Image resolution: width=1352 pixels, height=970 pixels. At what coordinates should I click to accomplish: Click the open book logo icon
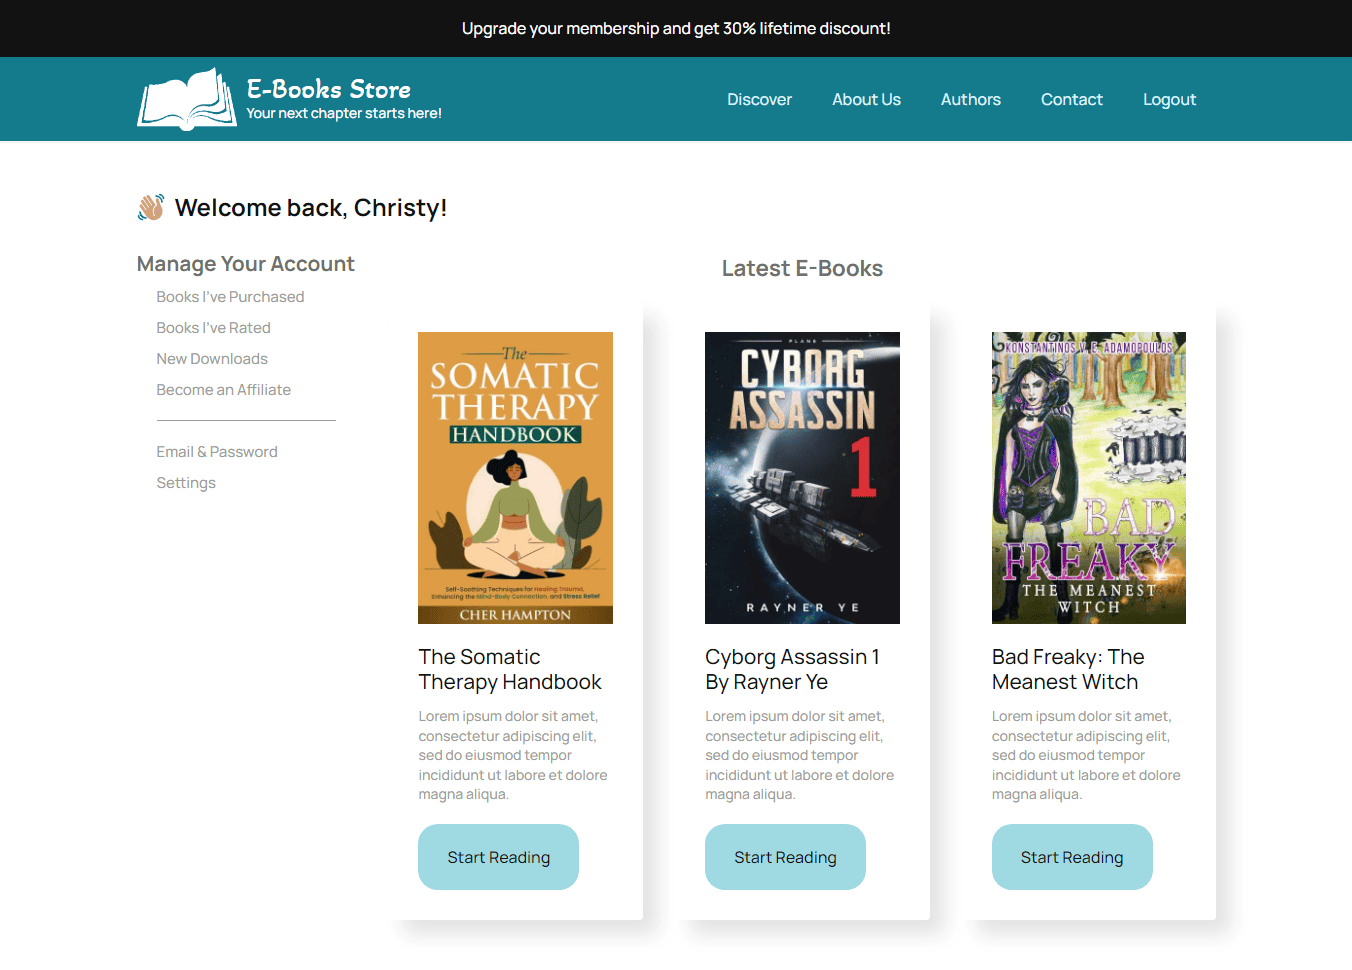(186, 99)
